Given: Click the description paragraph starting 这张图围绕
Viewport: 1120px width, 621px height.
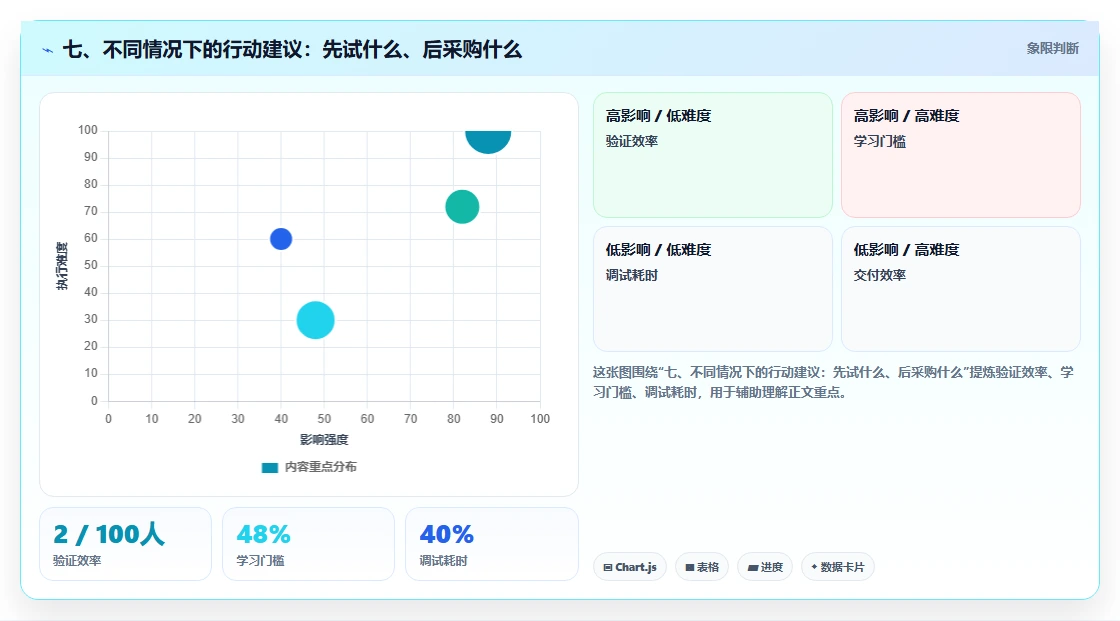Looking at the screenshot, I should 833,382.
